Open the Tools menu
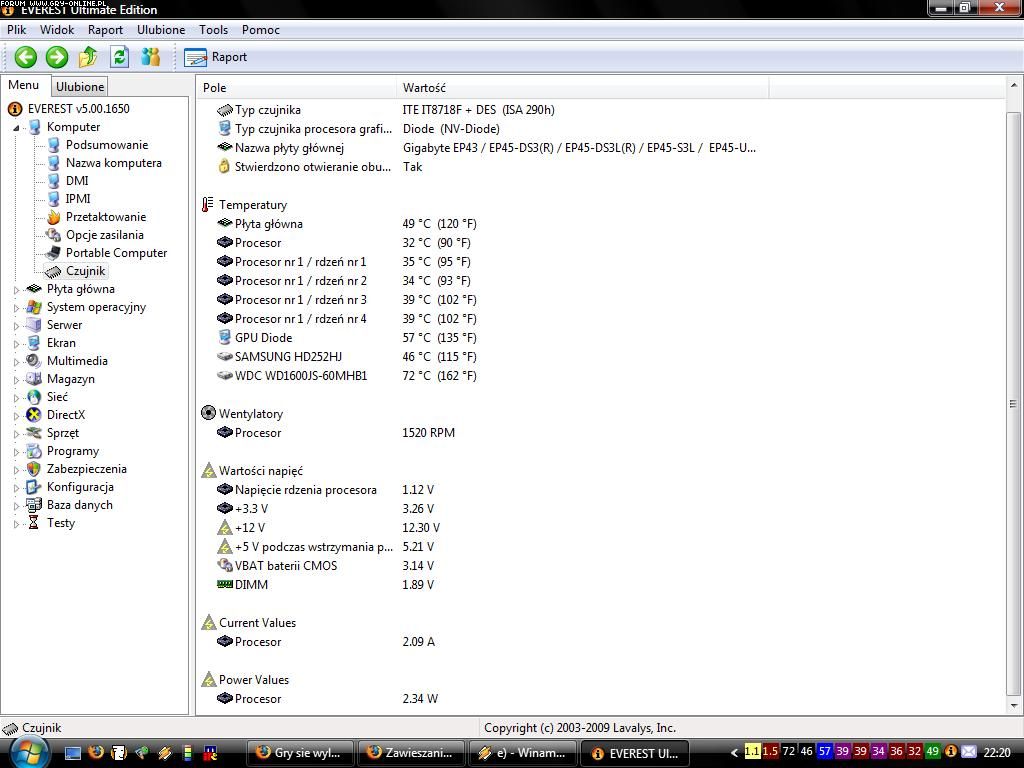 click(213, 30)
